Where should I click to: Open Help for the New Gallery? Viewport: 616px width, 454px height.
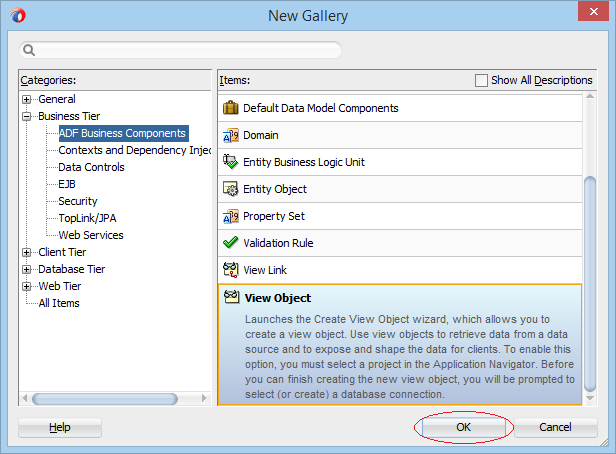[60, 427]
